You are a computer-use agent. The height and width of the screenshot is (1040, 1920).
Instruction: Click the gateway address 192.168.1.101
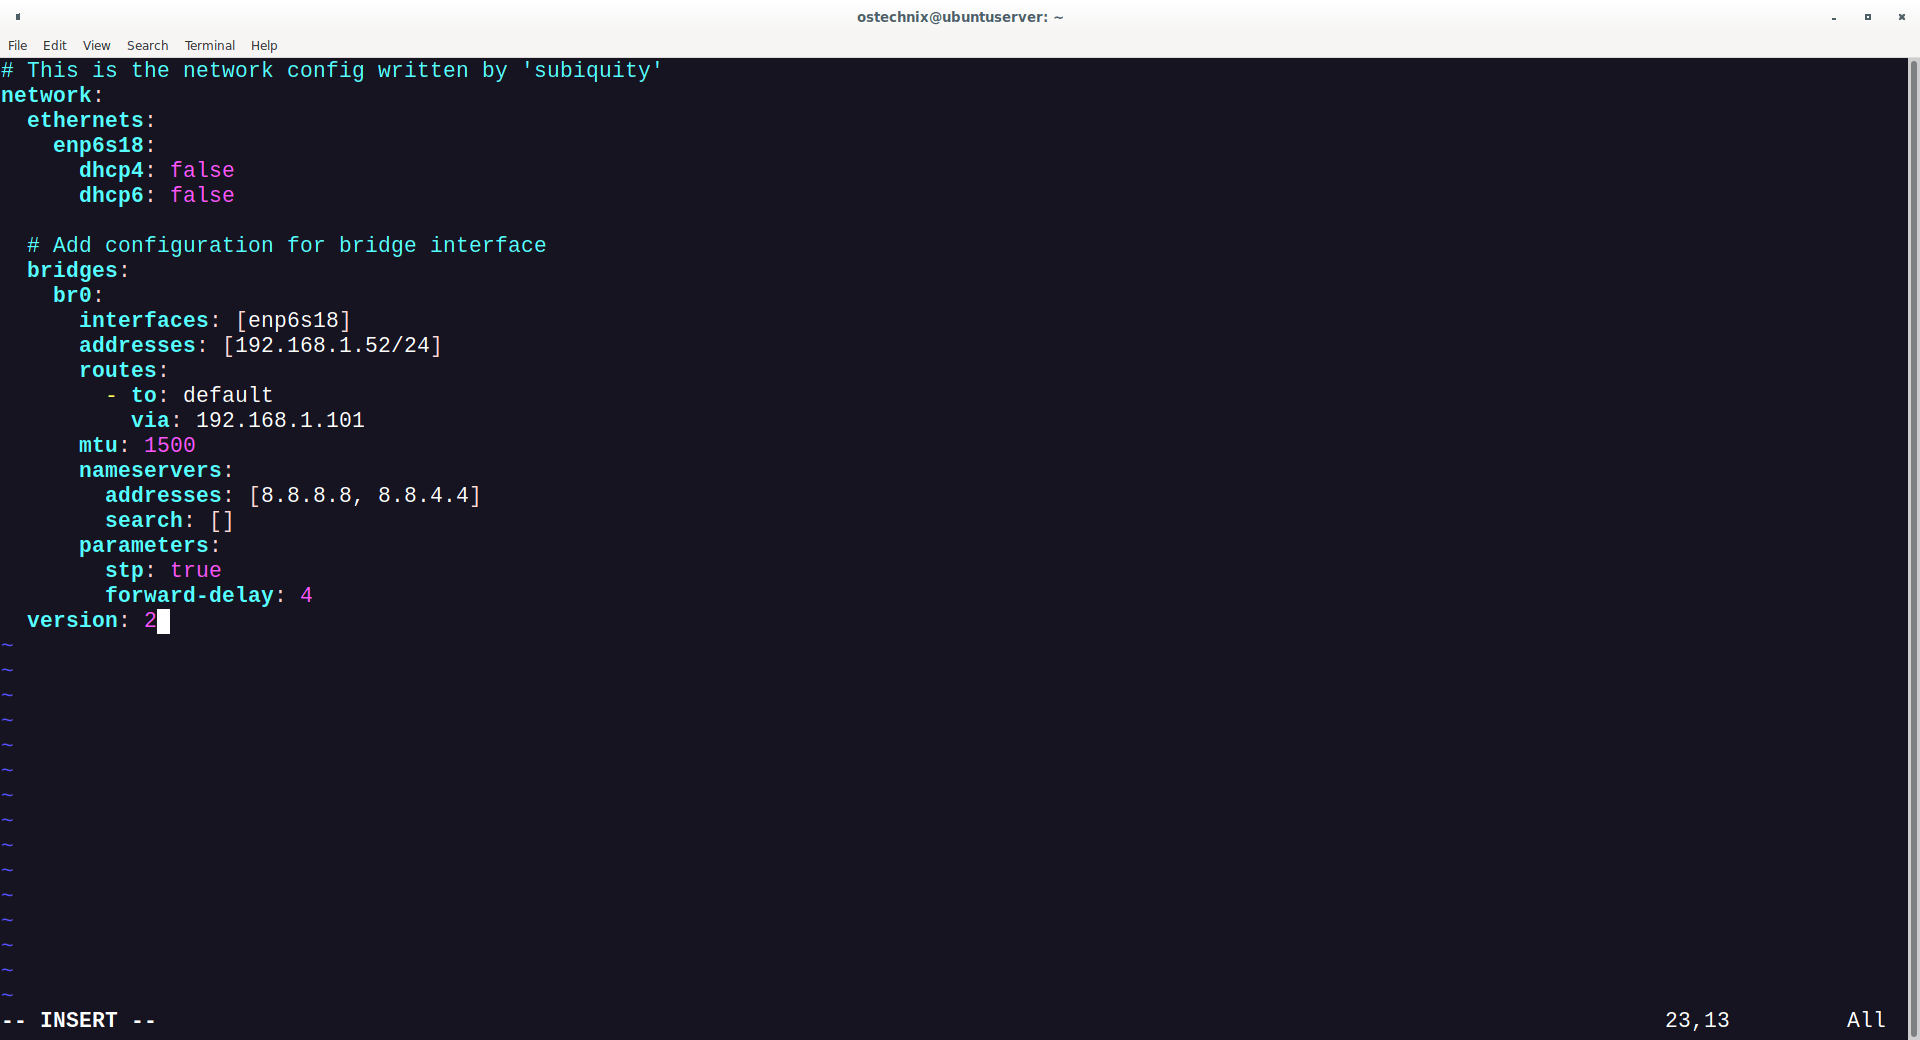coord(279,420)
